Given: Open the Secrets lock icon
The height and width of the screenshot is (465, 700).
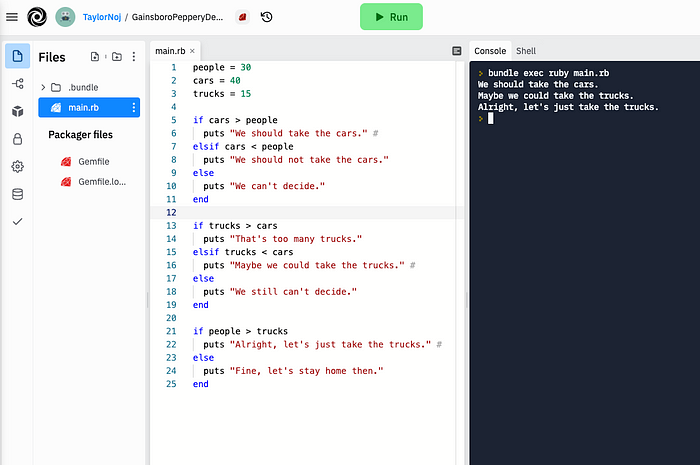Looking at the screenshot, I should tap(17, 139).
